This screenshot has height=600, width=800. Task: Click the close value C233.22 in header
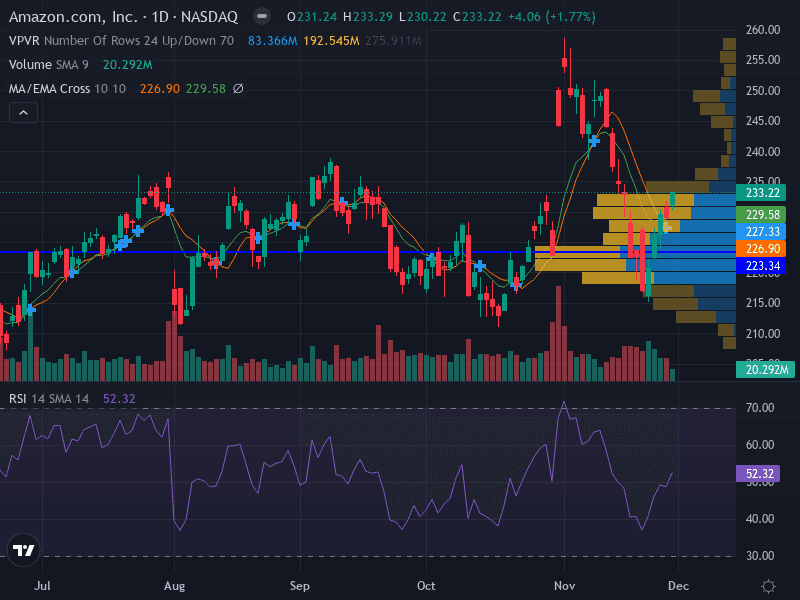point(477,17)
